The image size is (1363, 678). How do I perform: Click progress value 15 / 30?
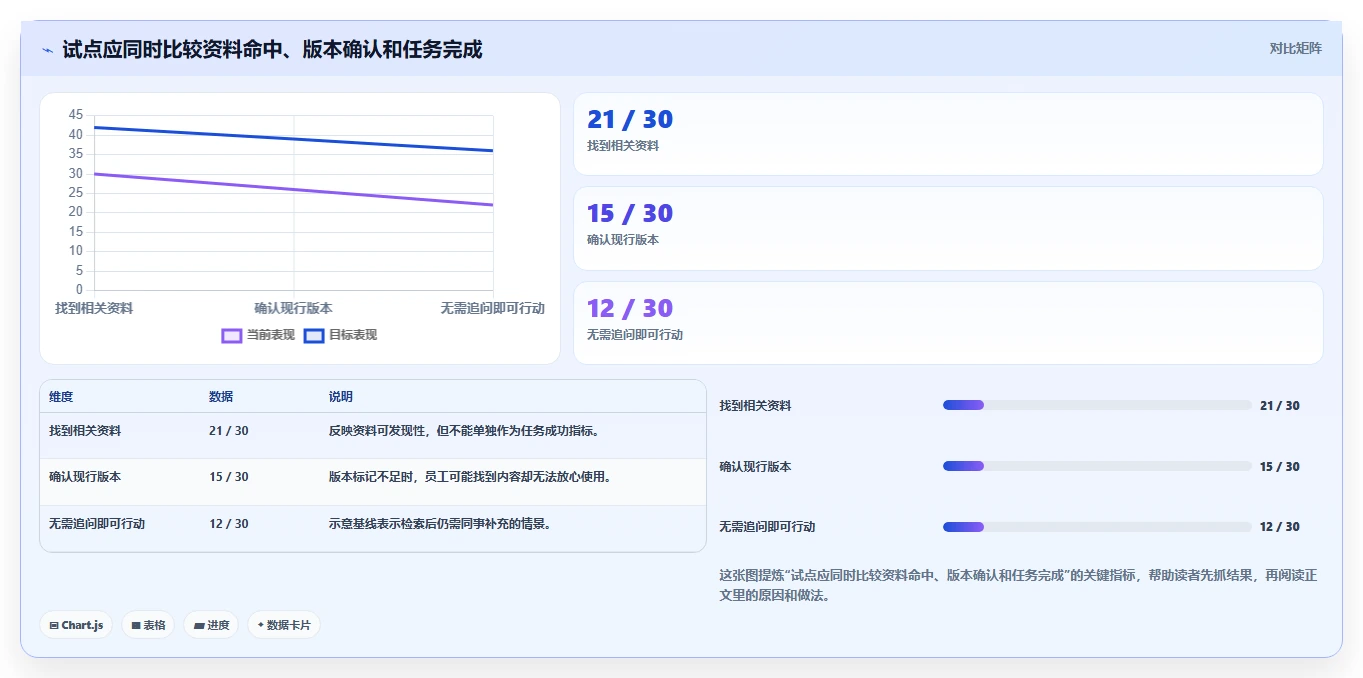tap(1280, 467)
